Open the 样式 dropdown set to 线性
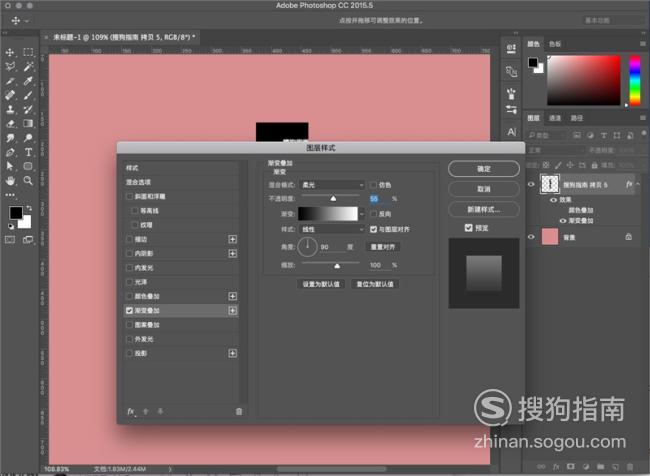The image size is (650, 476). (332, 229)
